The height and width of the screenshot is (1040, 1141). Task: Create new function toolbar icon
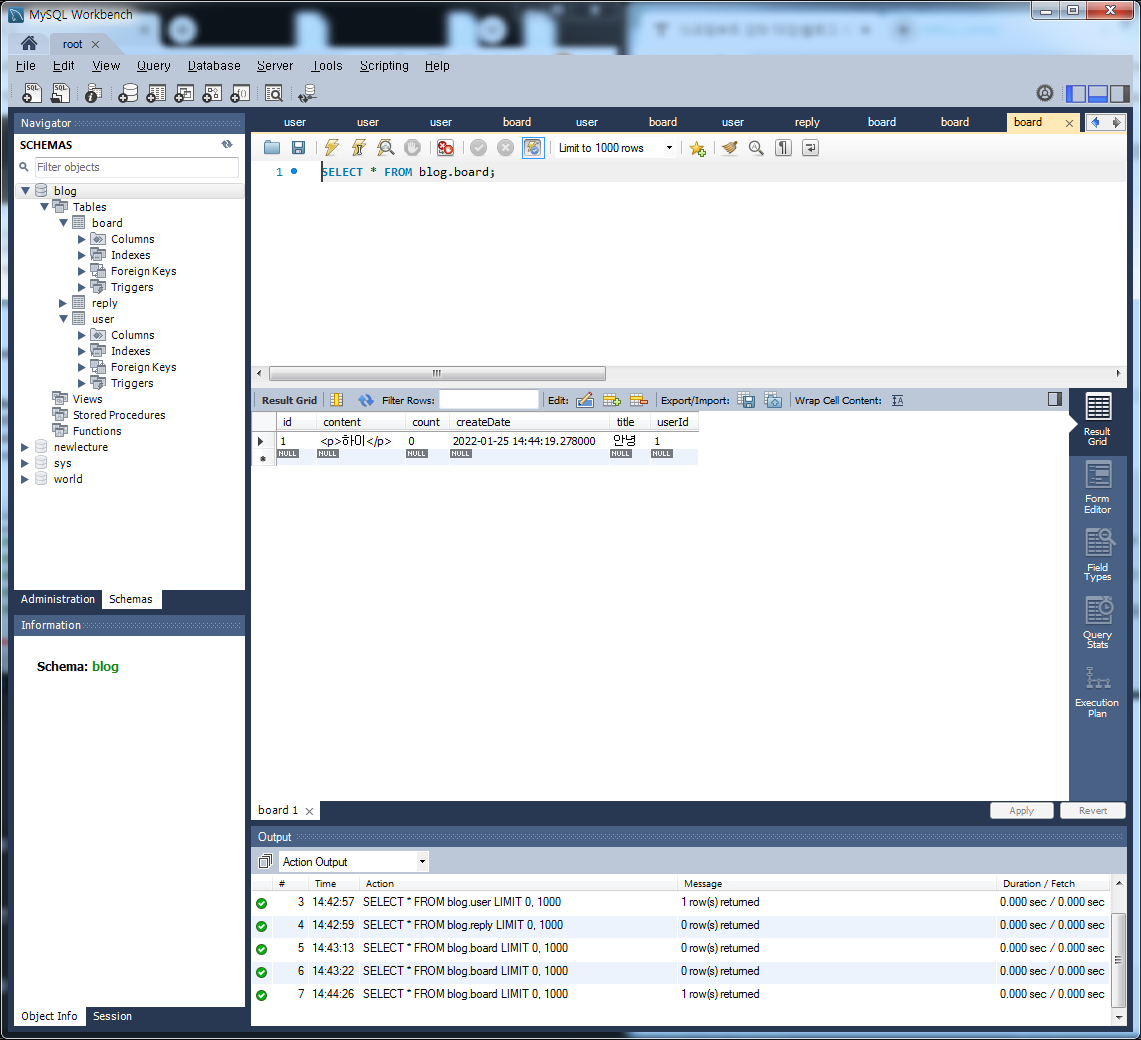click(240, 93)
